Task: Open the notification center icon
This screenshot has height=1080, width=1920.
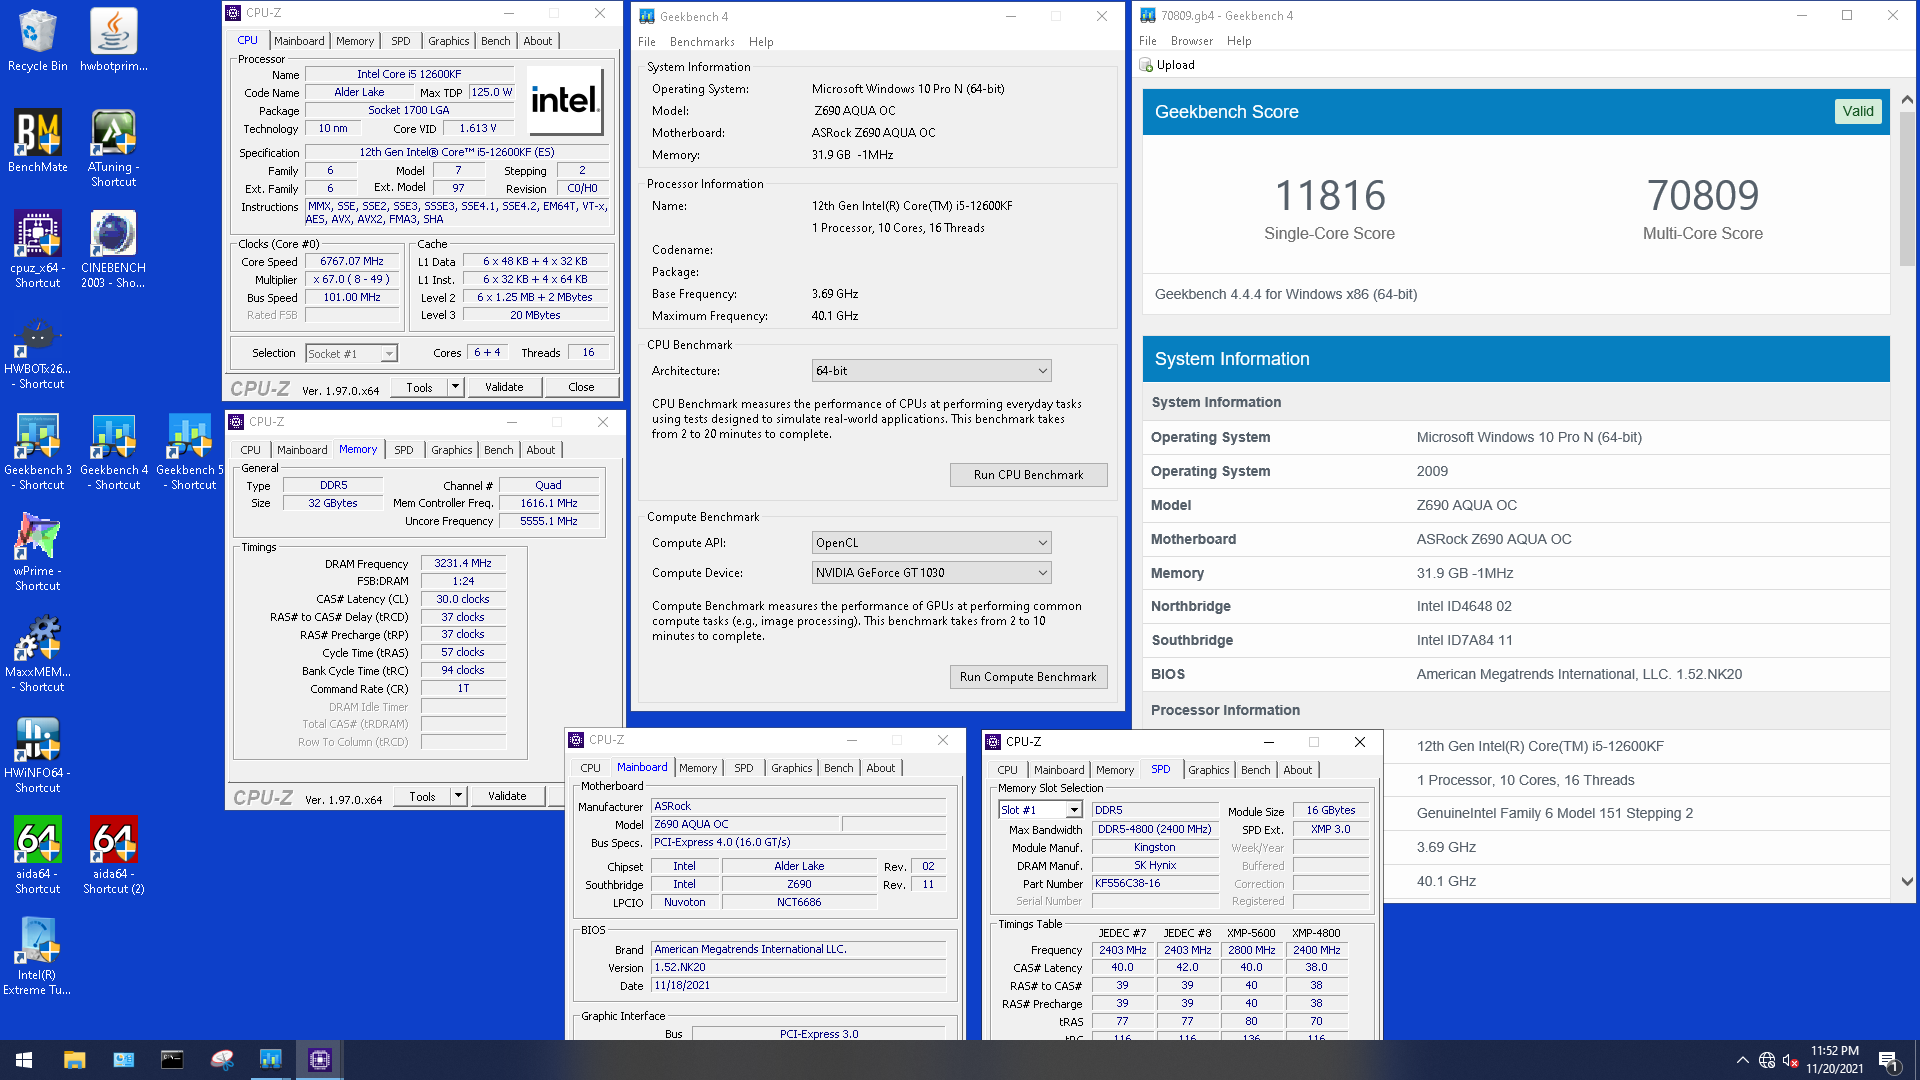Action: coord(1888,1060)
